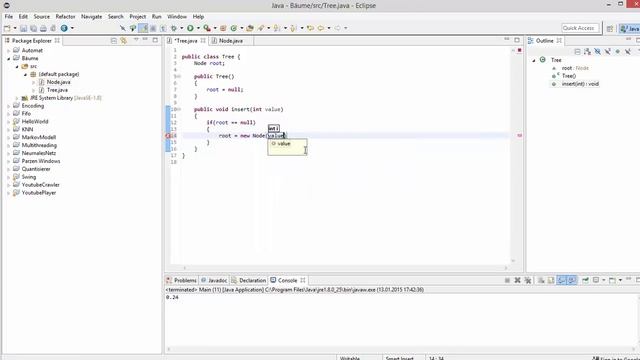This screenshot has height=360, width=640.
Task: Open the Refactor menu
Action: (65, 16)
